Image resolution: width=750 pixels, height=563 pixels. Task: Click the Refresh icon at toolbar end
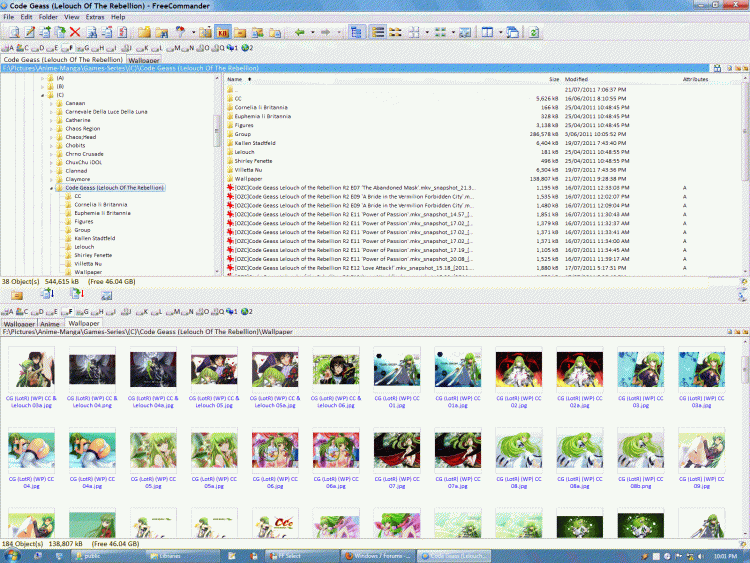[x=534, y=32]
